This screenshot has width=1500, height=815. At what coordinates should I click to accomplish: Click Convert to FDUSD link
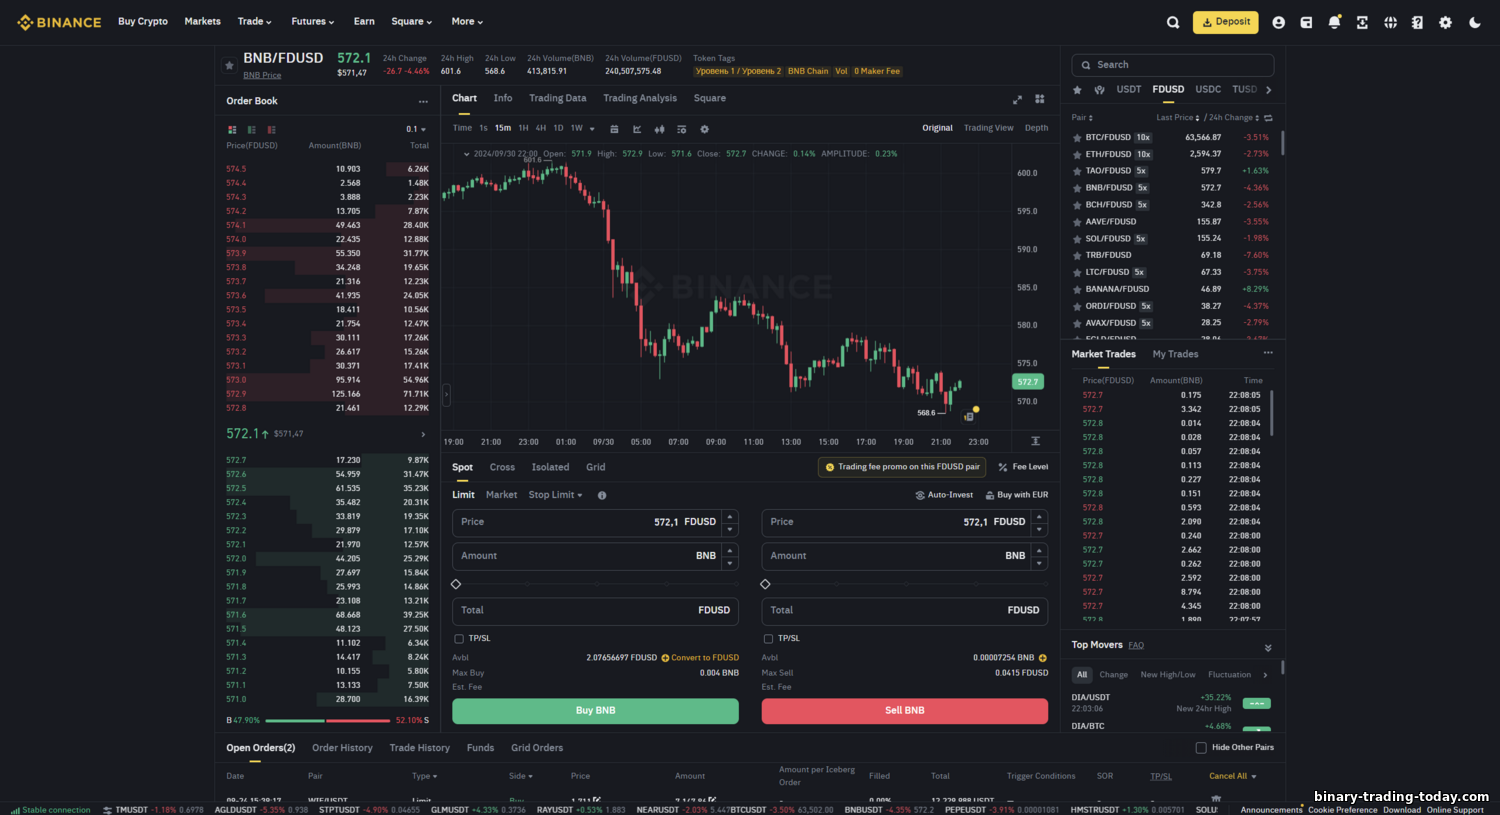click(x=705, y=658)
